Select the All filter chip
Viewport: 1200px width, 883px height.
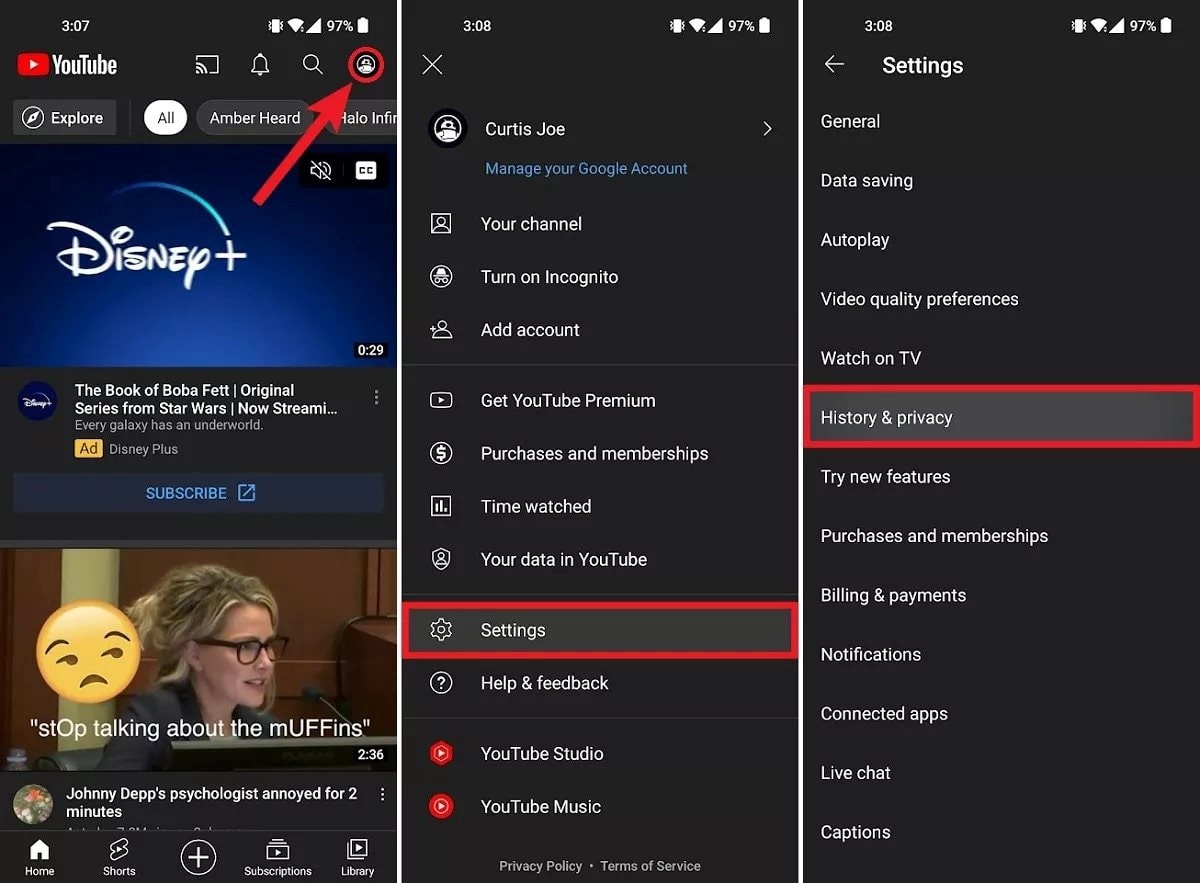pos(166,118)
